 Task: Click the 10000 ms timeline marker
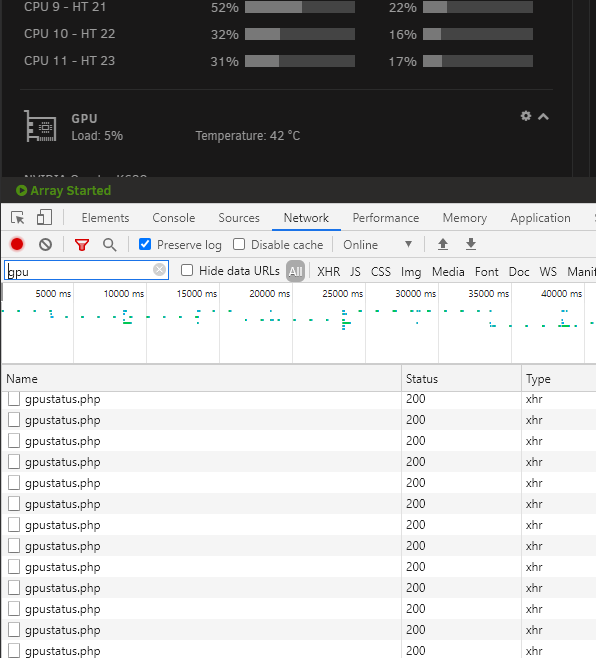(x=124, y=294)
